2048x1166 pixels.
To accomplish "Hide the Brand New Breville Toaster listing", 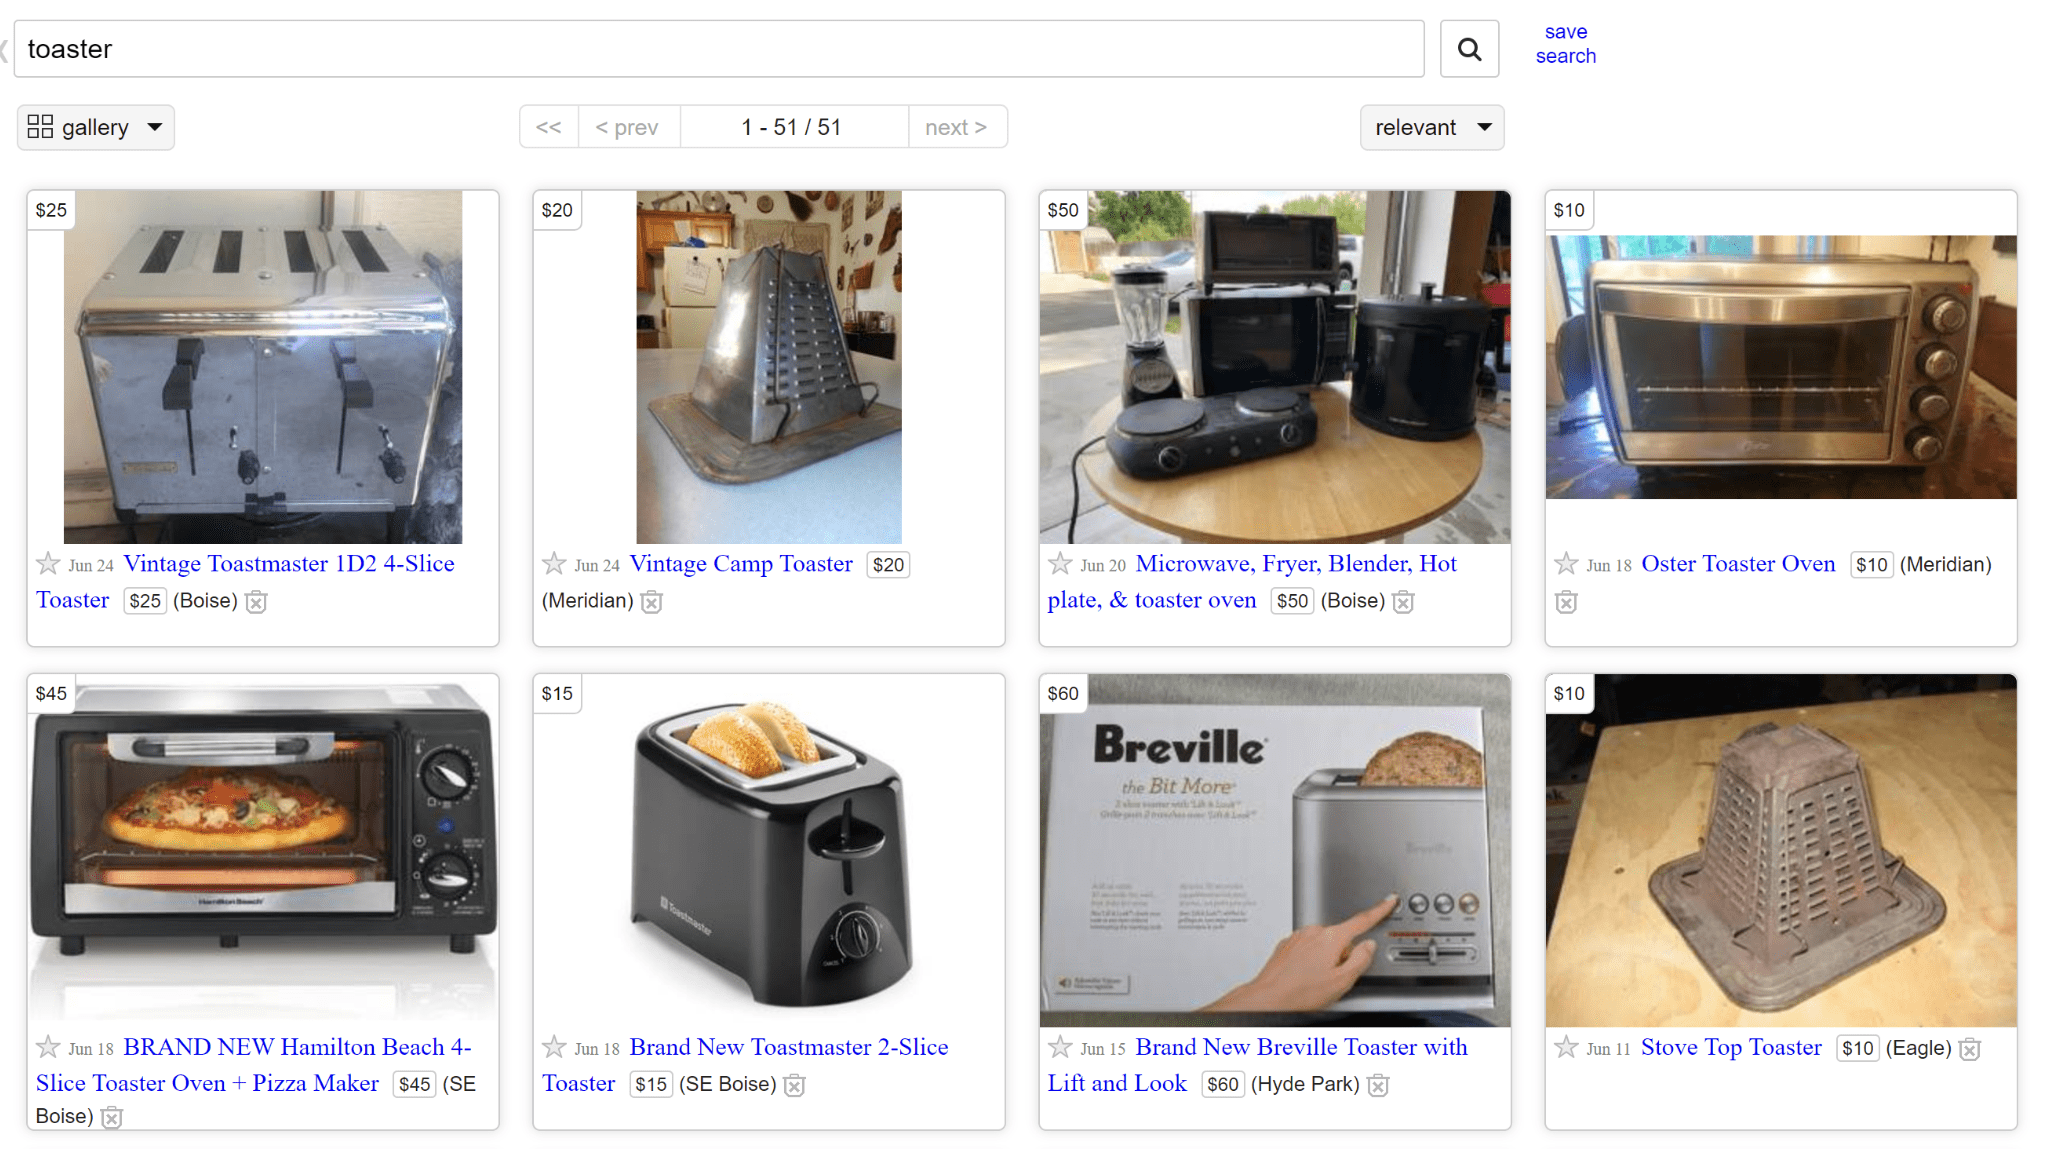I will point(1378,1085).
